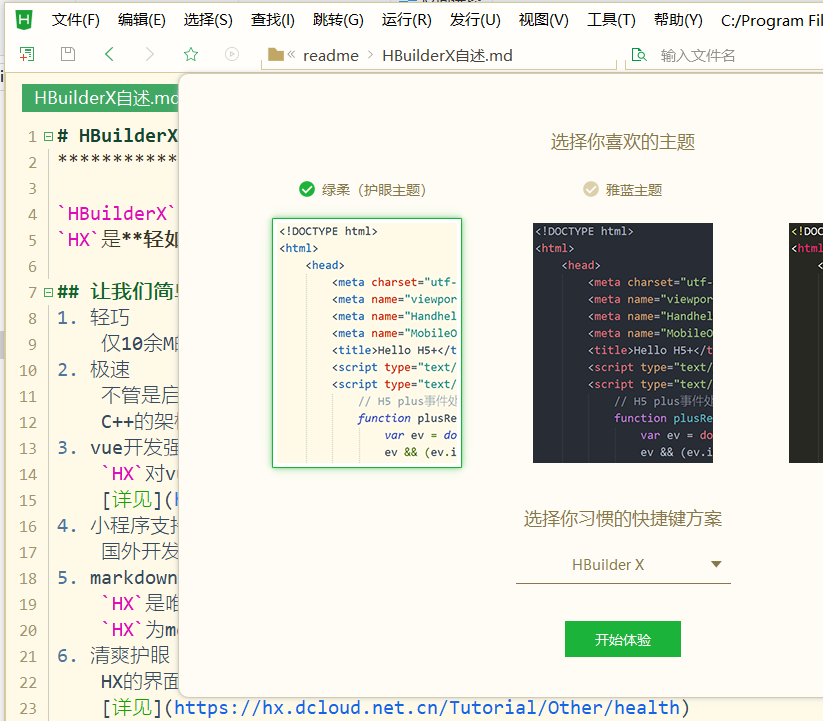The image size is (823, 721).
Task: Collapse the code fold on line 1
Action: [x=47, y=134]
